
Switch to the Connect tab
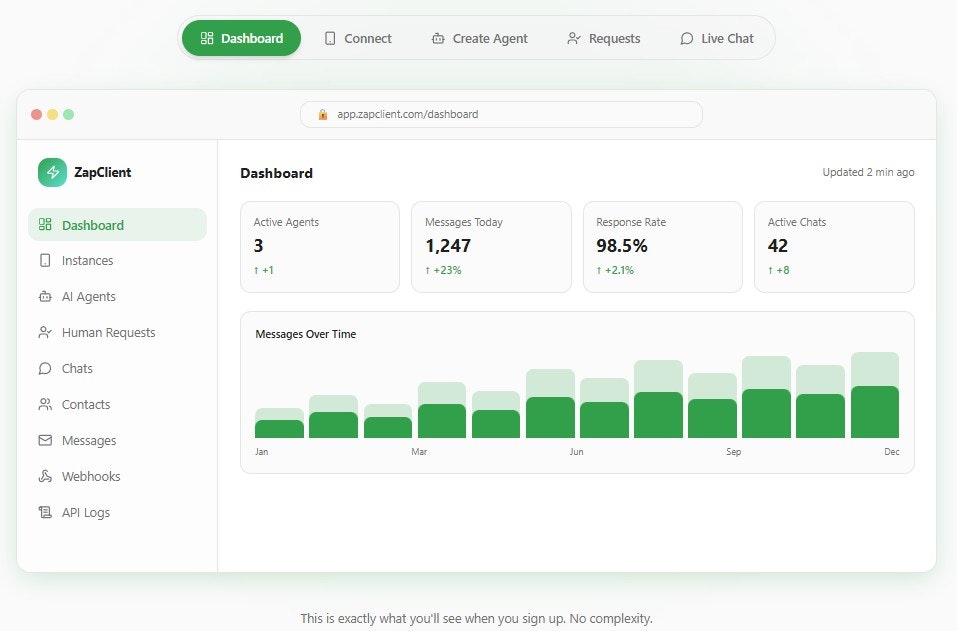[x=358, y=38]
